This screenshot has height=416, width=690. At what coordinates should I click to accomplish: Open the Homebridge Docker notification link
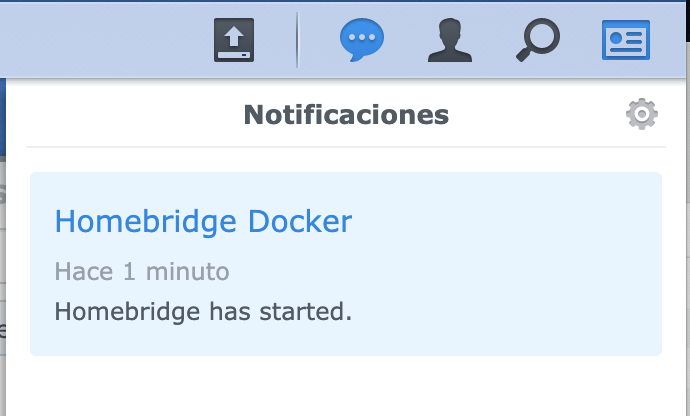[x=203, y=221]
